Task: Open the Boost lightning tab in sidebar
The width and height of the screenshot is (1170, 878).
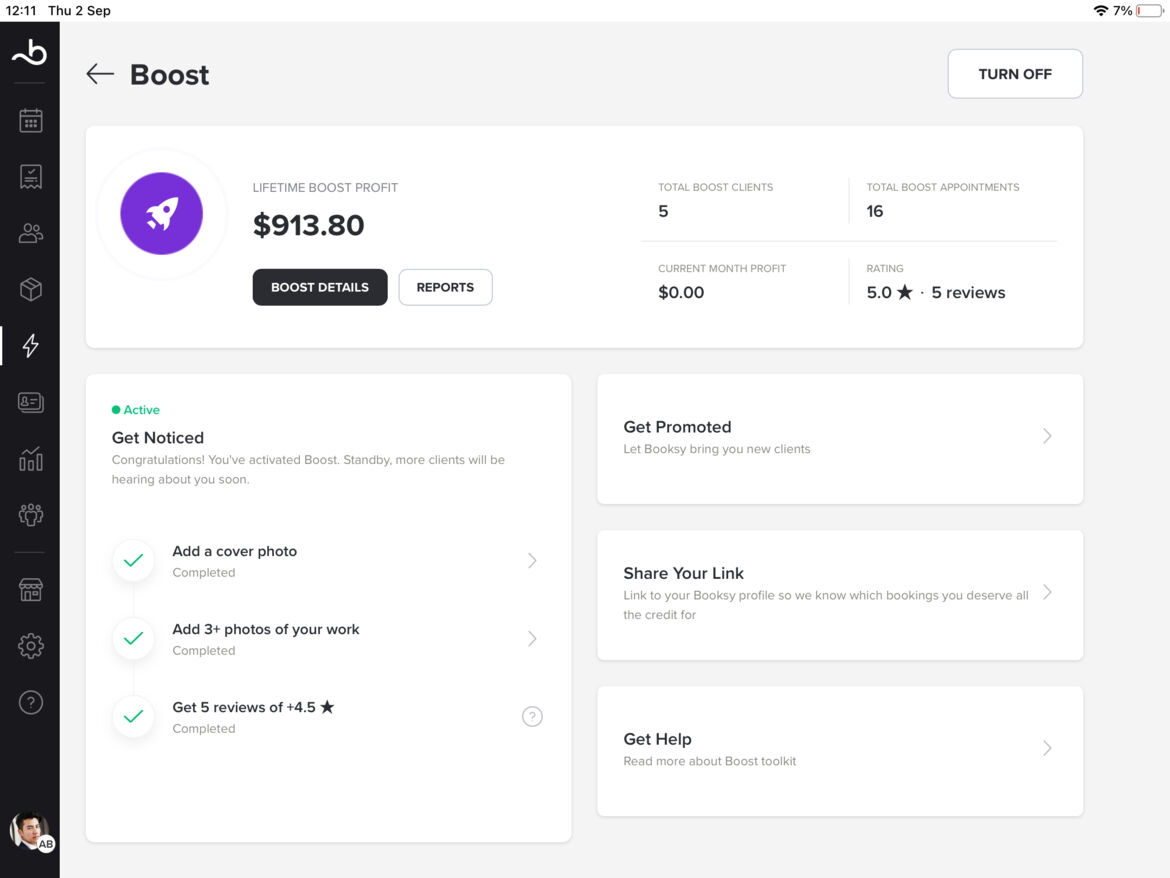Action: (31, 345)
